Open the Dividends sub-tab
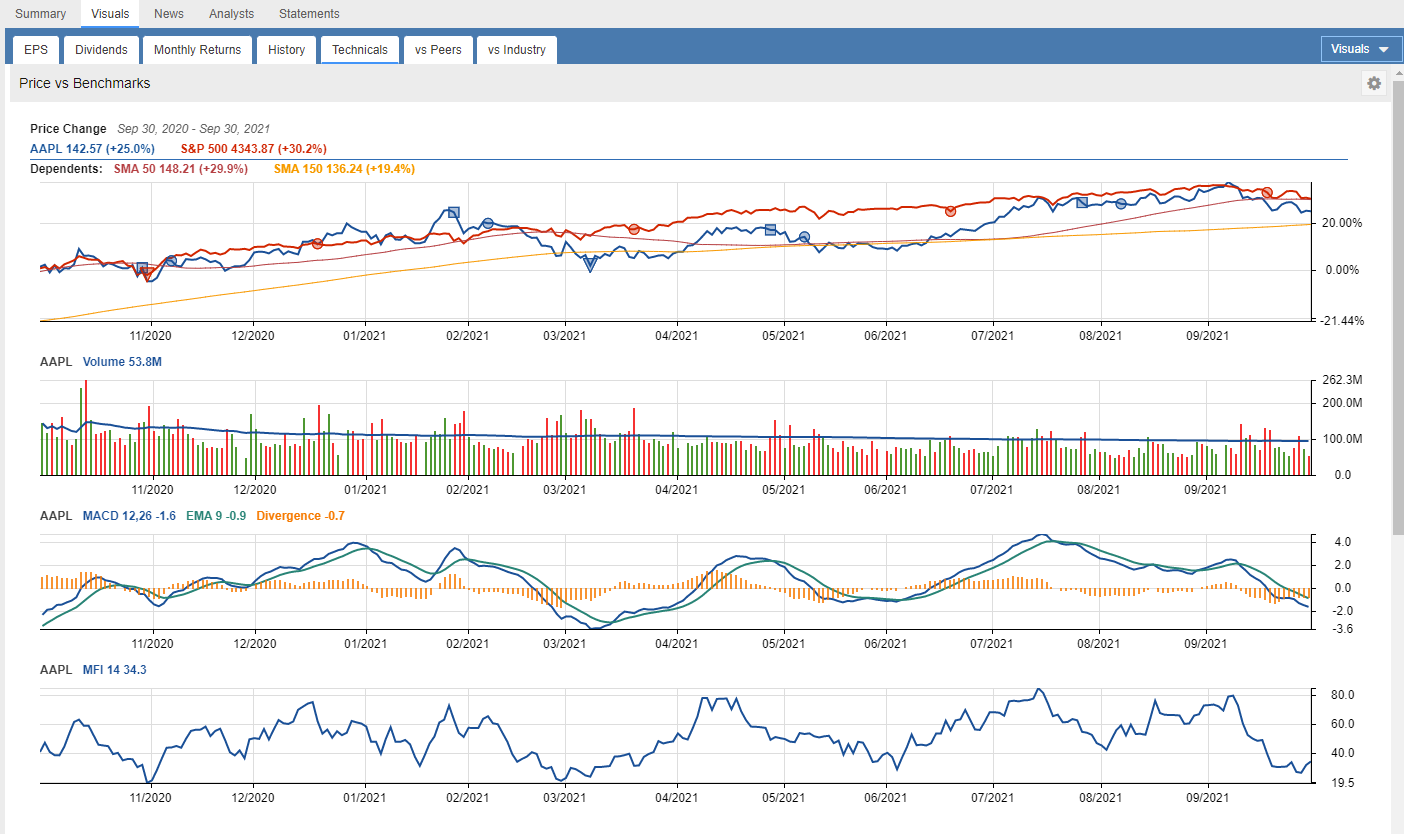Image resolution: width=1404 pixels, height=834 pixels. [102, 50]
